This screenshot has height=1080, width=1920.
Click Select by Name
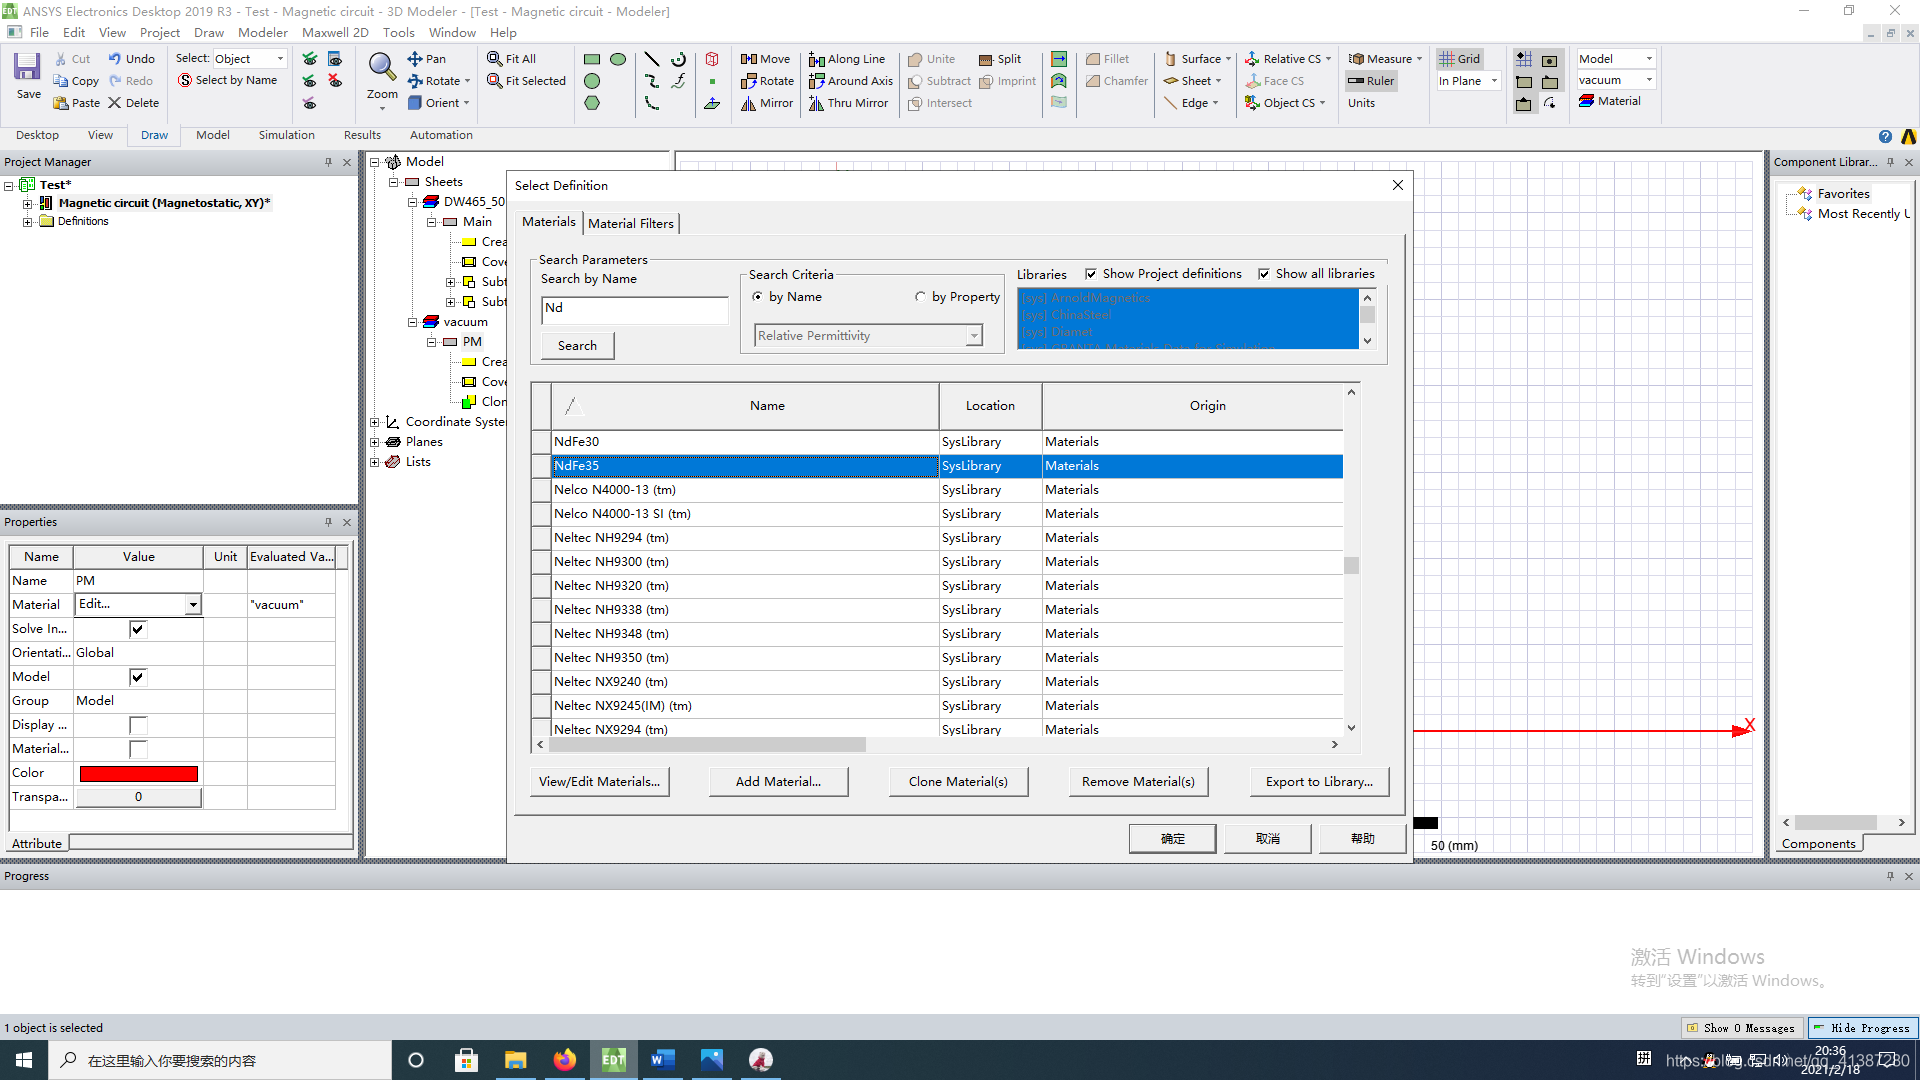pyautogui.click(x=227, y=81)
